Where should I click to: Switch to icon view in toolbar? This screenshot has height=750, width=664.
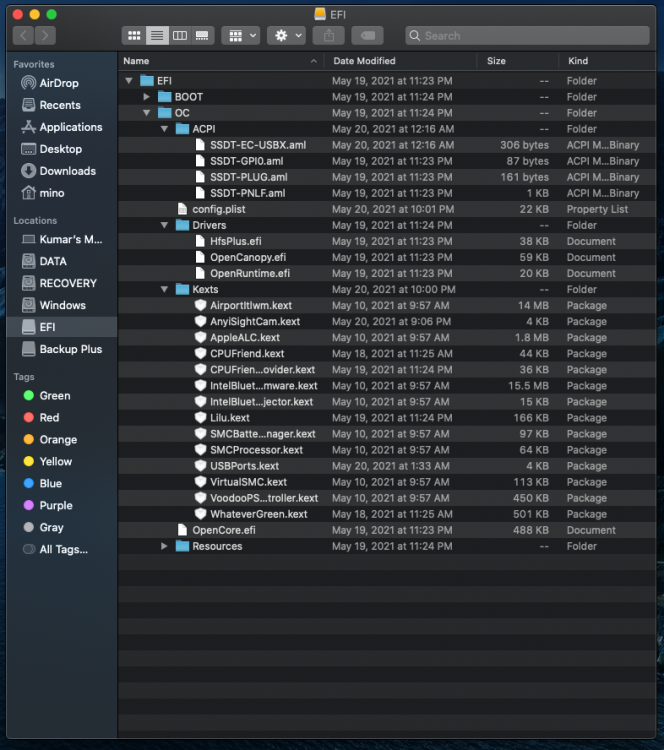click(134, 35)
